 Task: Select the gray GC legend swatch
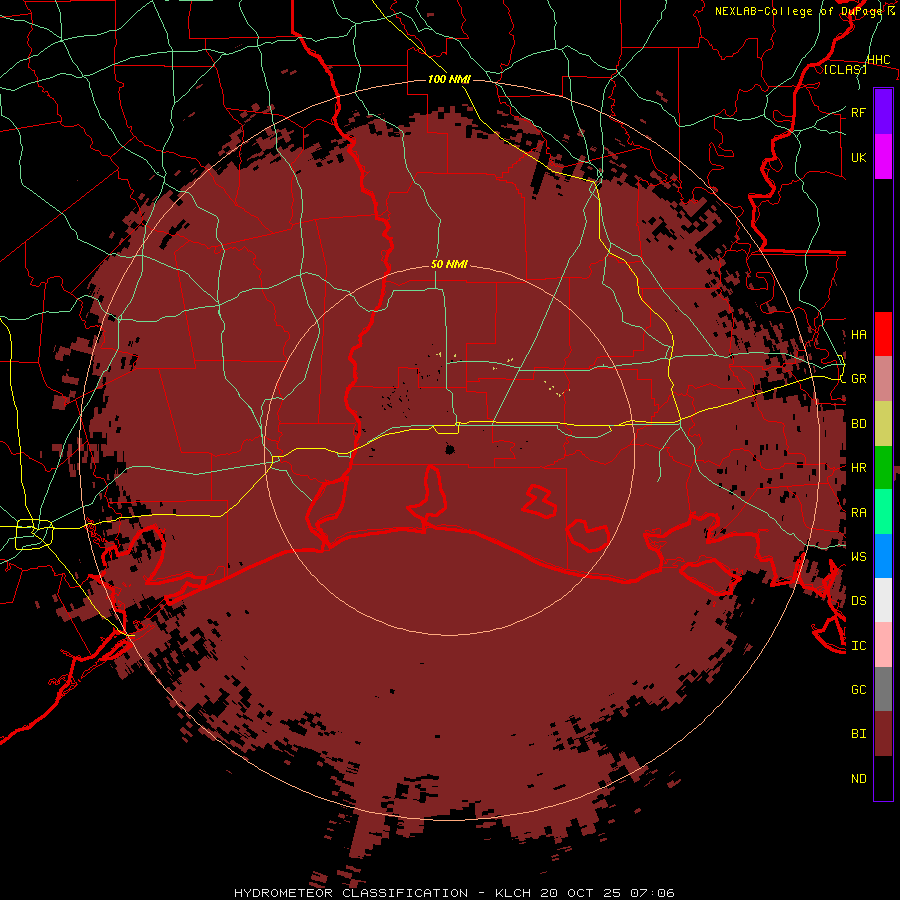883,689
